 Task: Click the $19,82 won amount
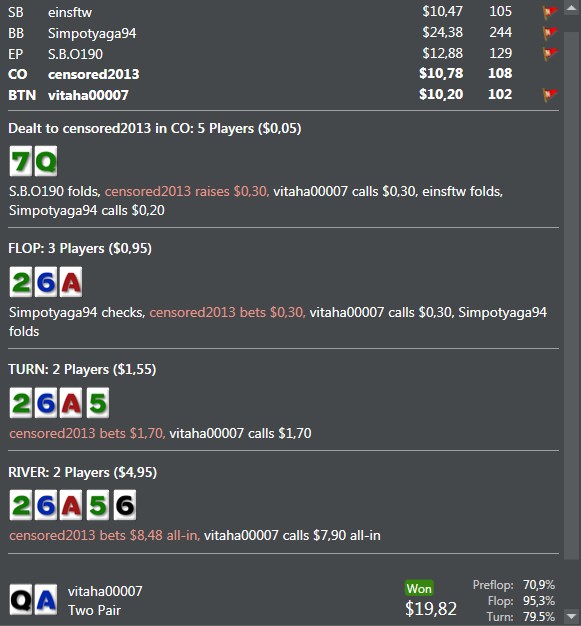point(431,609)
